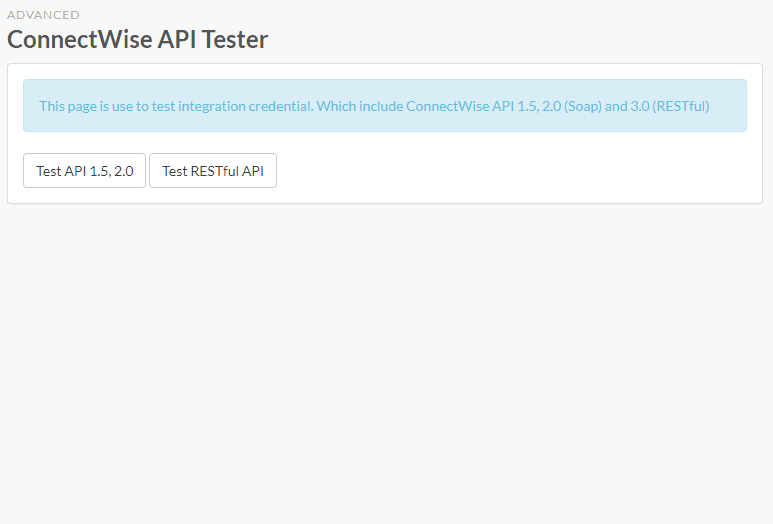Click the blue info alert banner
This screenshot has width=773, height=524.
click(385, 105)
